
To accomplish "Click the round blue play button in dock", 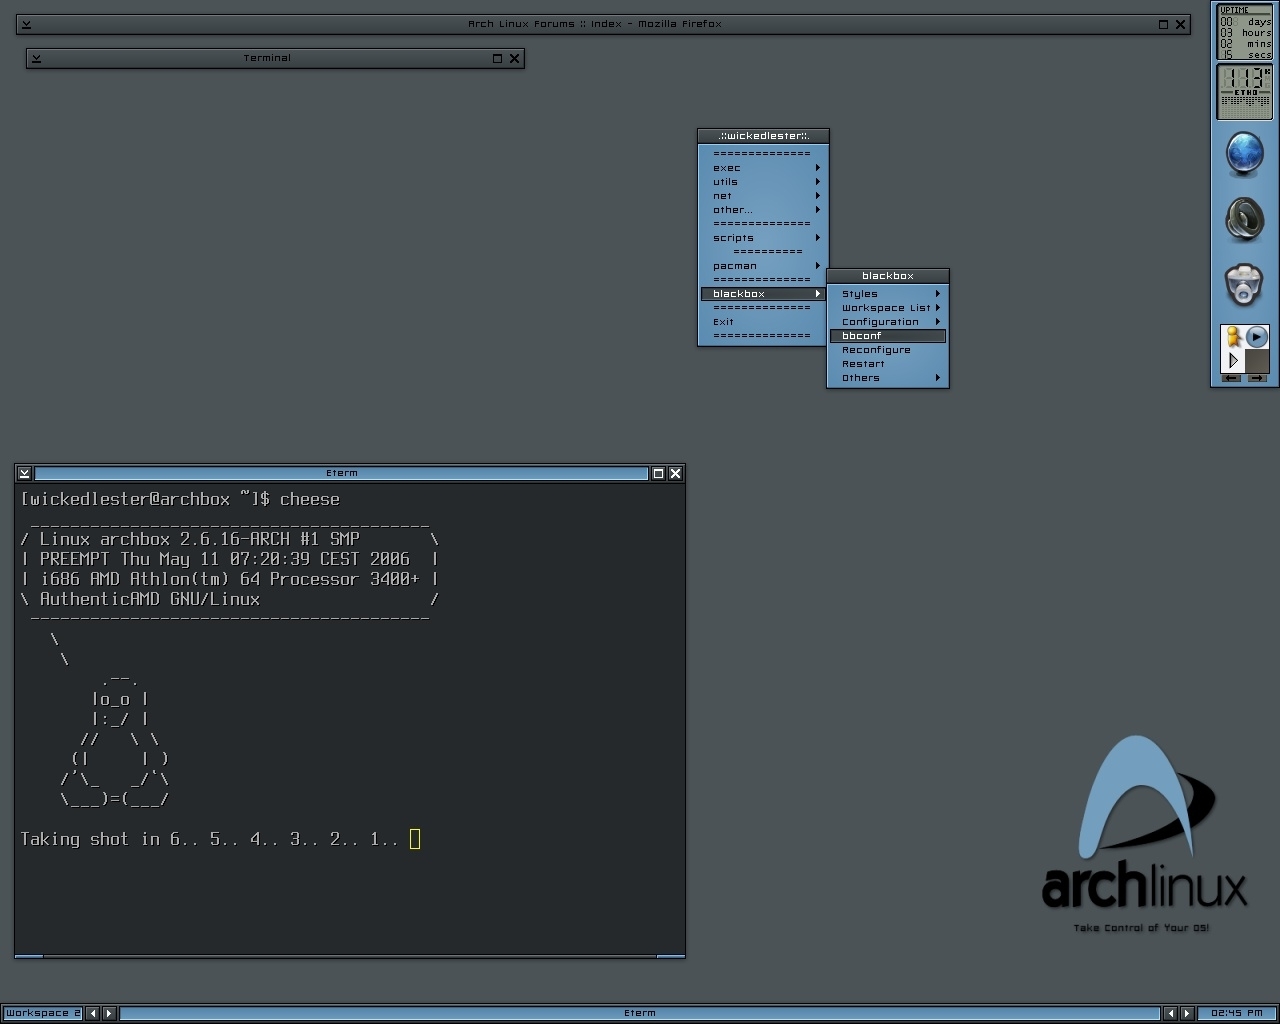I will (x=1257, y=337).
